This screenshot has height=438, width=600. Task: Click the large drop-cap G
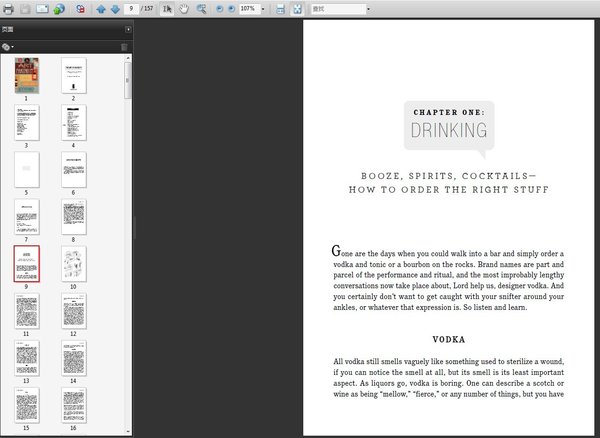click(x=336, y=251)
